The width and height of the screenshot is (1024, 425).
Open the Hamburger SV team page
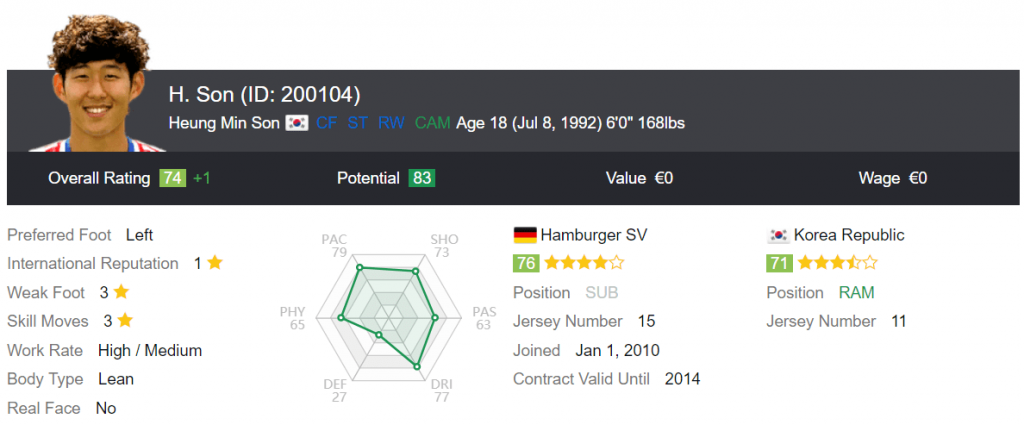pos(593,235)
